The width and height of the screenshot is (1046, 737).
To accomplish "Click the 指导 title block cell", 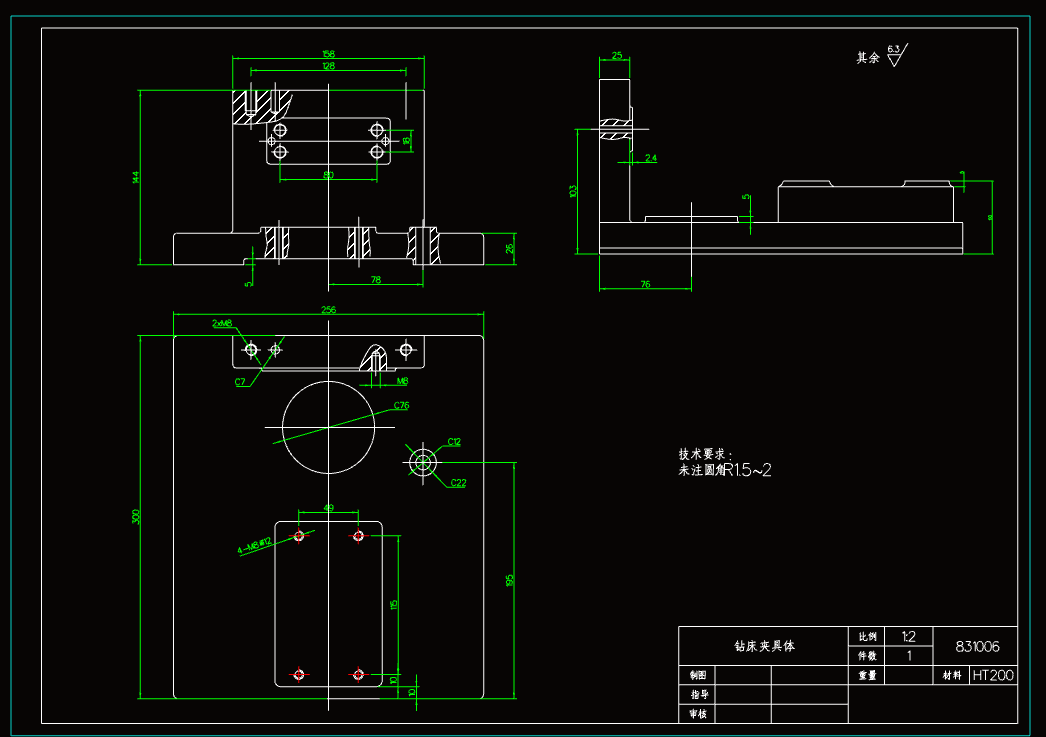I will pyautogui.click(x=697, y=694).
